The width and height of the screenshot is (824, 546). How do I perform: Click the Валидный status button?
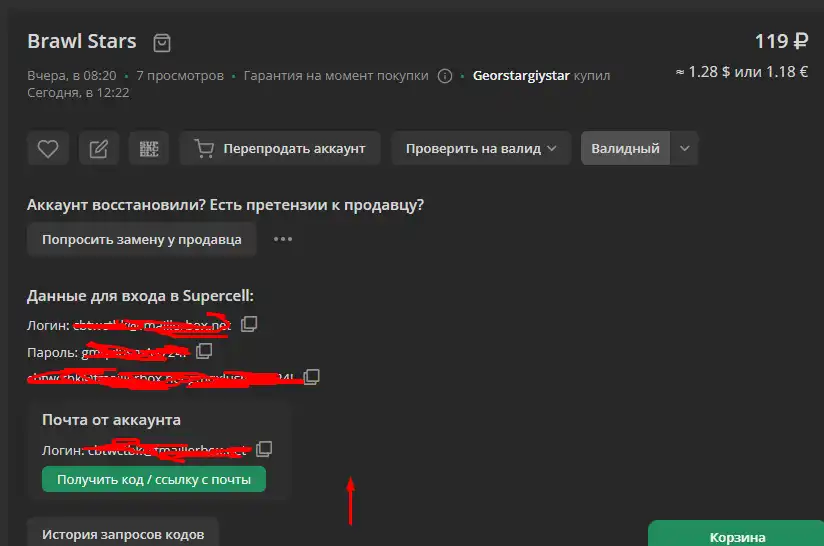point(625,149)
